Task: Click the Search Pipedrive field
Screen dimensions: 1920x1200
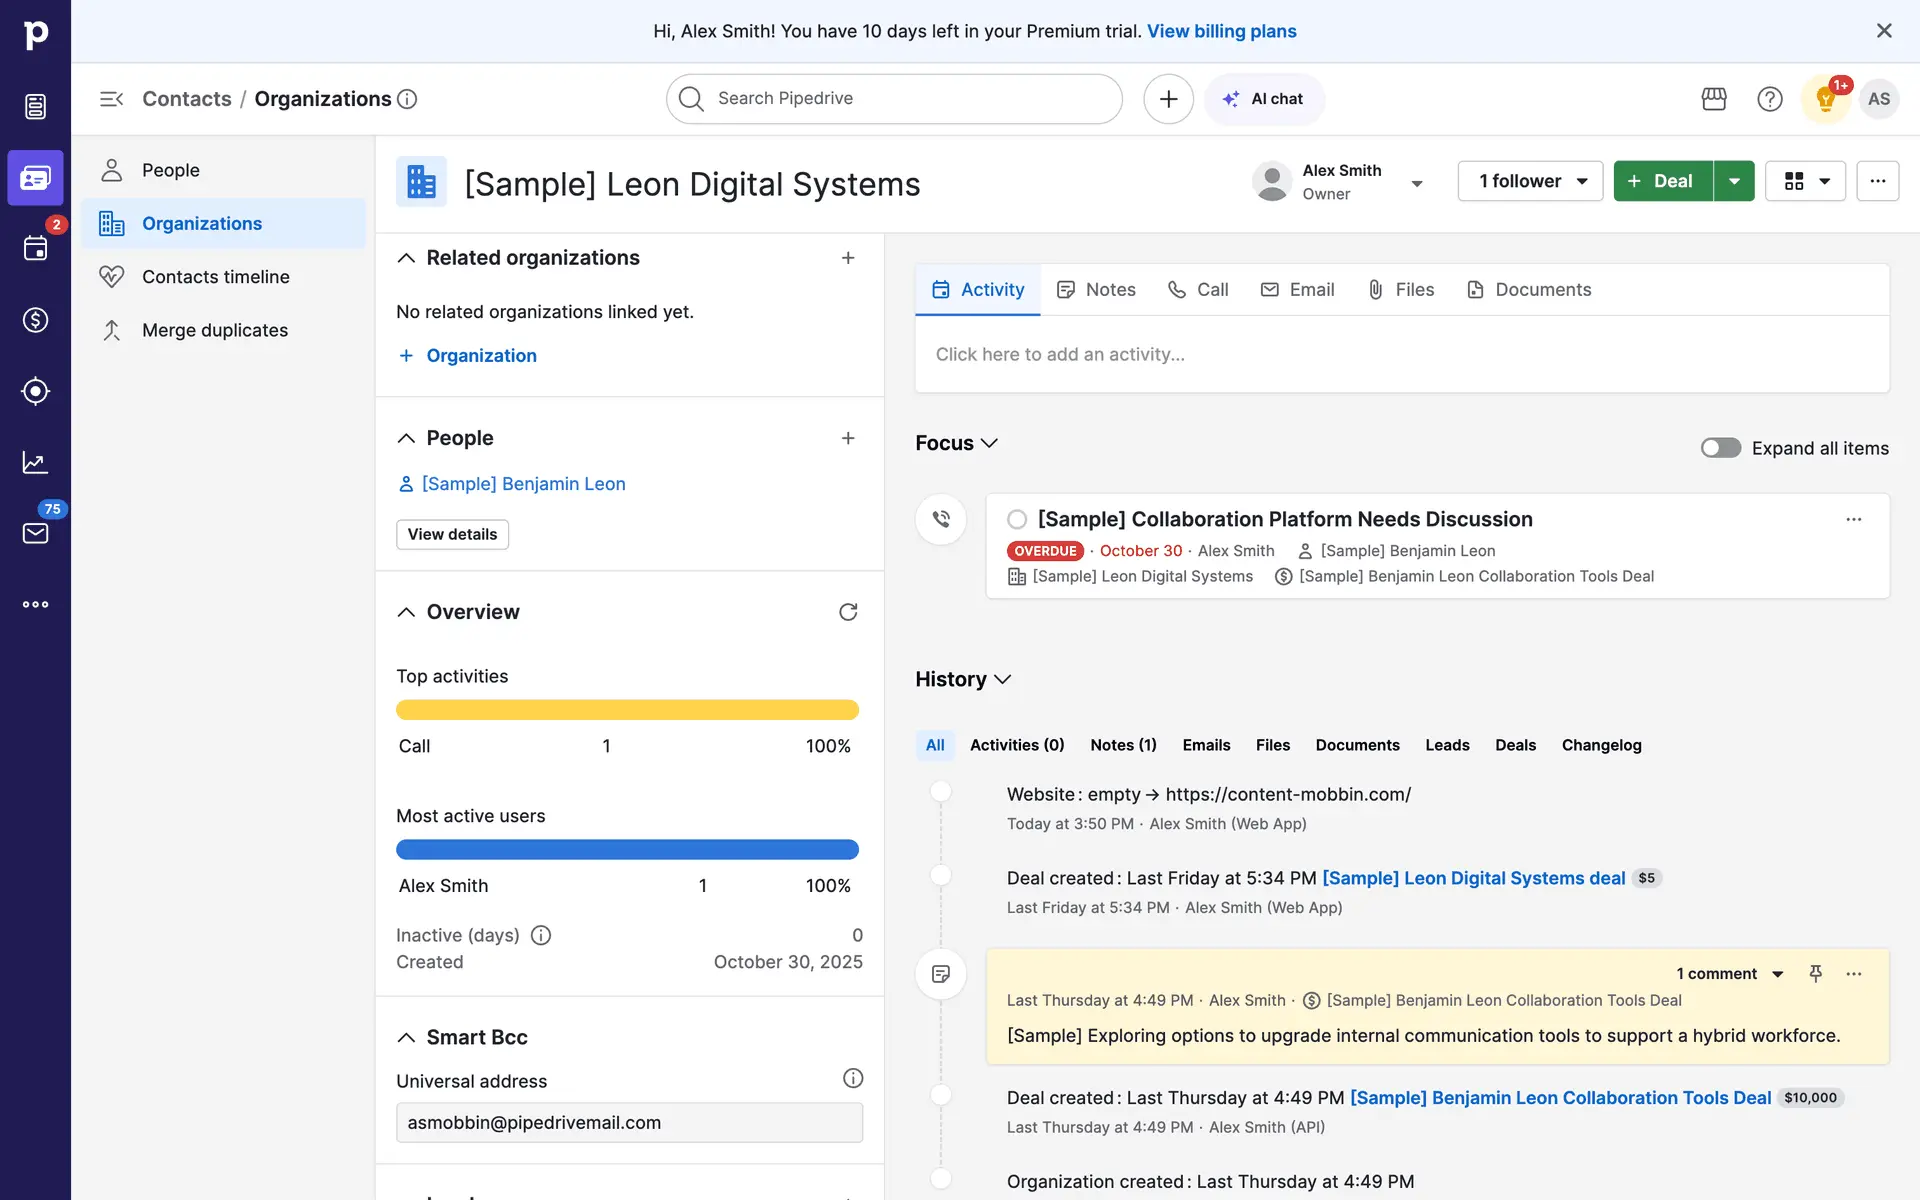Action: 893,99
